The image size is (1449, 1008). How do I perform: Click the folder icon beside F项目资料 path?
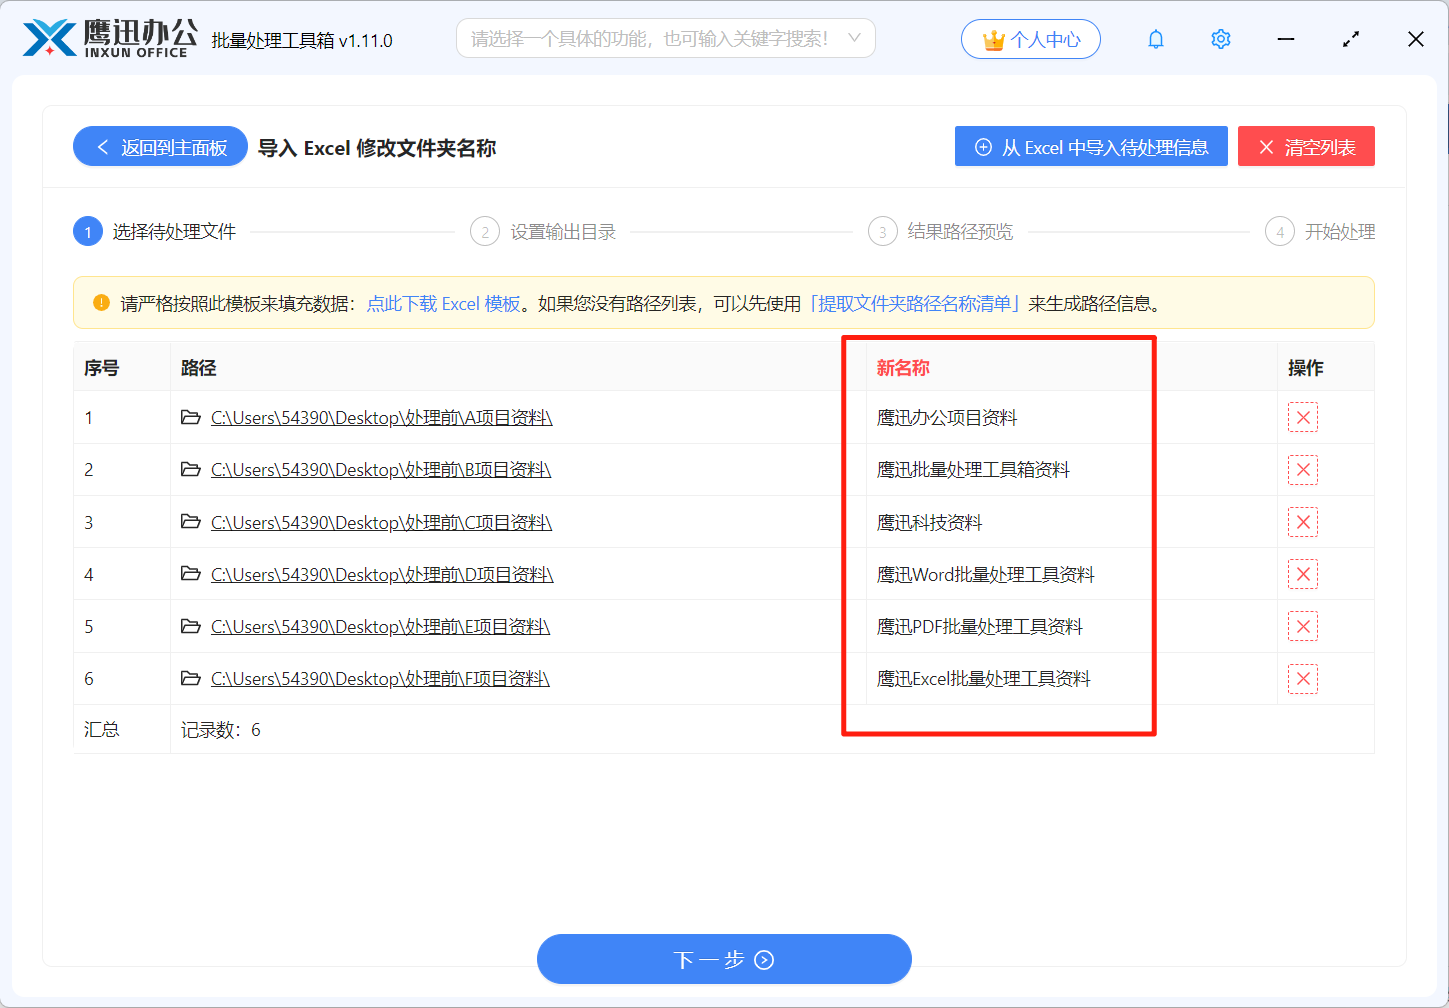click(190, 678)
